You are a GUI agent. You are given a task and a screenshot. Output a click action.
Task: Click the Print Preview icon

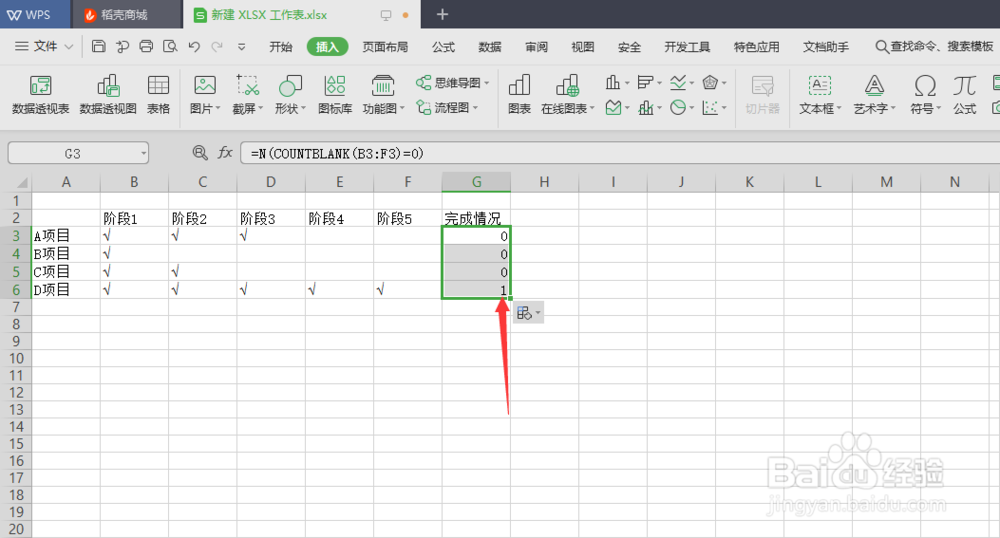click(x=170, y=46)
